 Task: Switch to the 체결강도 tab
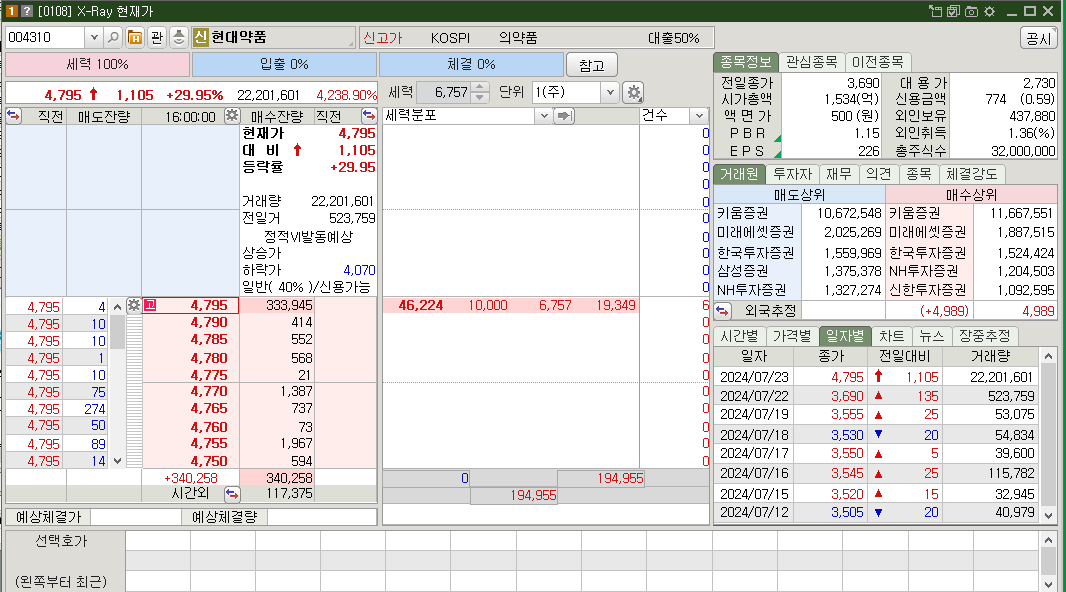click(x=972, y=174)
